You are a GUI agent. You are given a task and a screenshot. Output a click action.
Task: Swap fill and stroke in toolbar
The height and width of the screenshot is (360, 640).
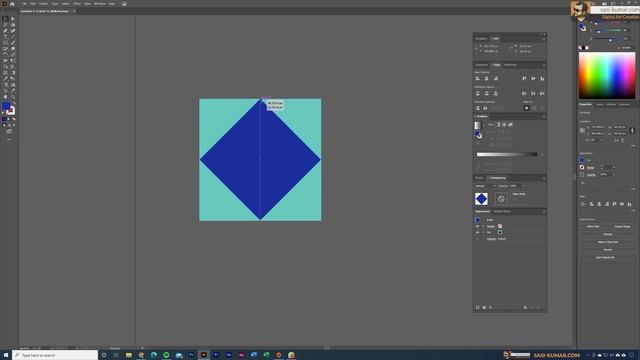coord(13,104)
